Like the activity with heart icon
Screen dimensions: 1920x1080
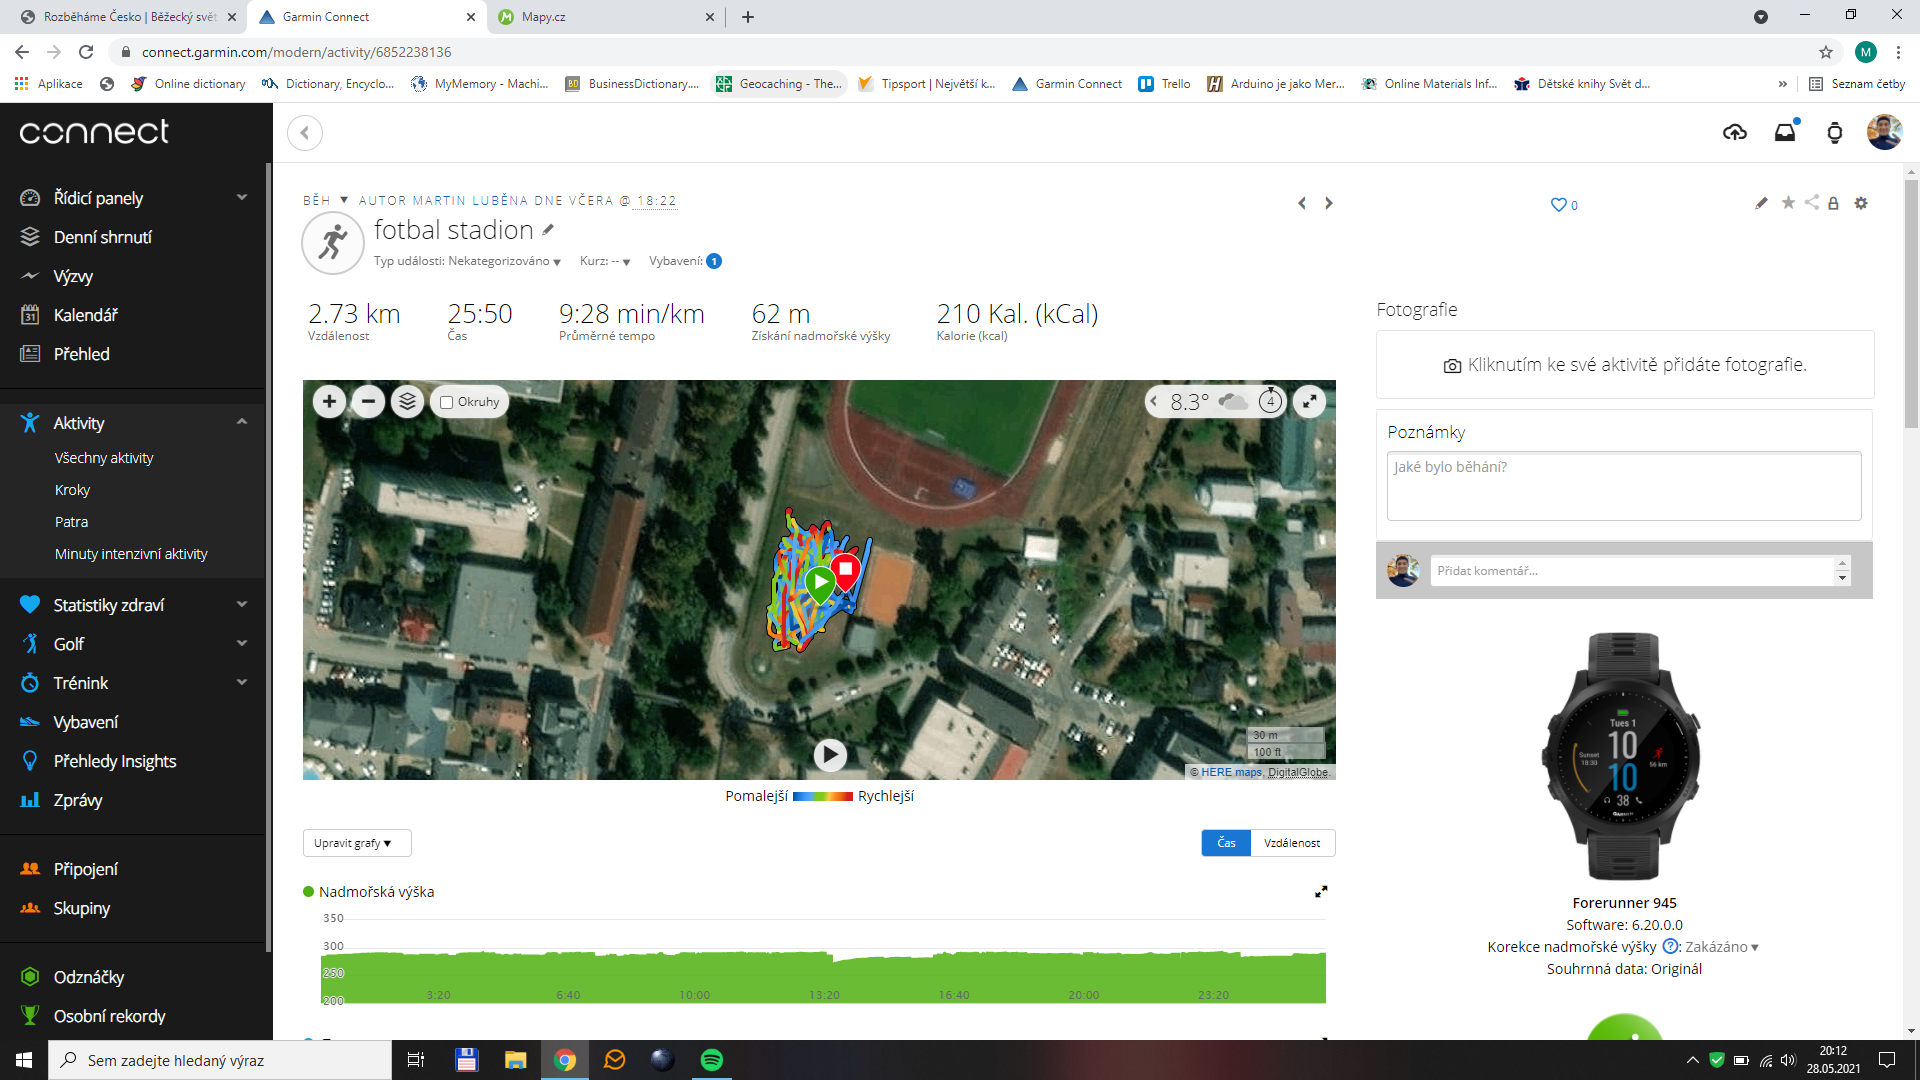(x=1558, y=205)
